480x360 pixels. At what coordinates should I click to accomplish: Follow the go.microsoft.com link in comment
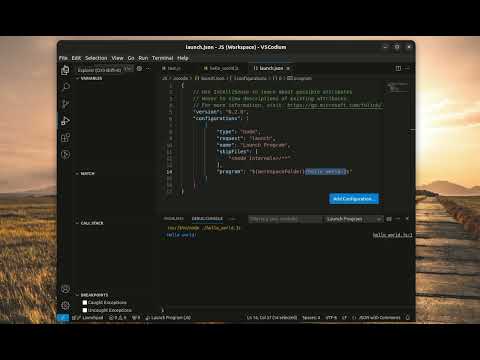tap(335, 105)
